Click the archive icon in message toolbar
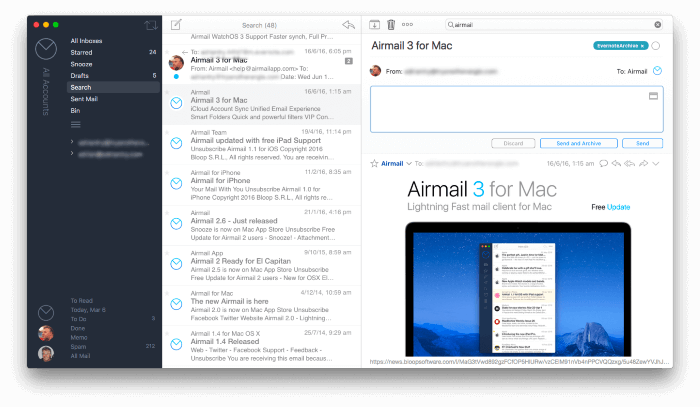 tap(374, 25)
